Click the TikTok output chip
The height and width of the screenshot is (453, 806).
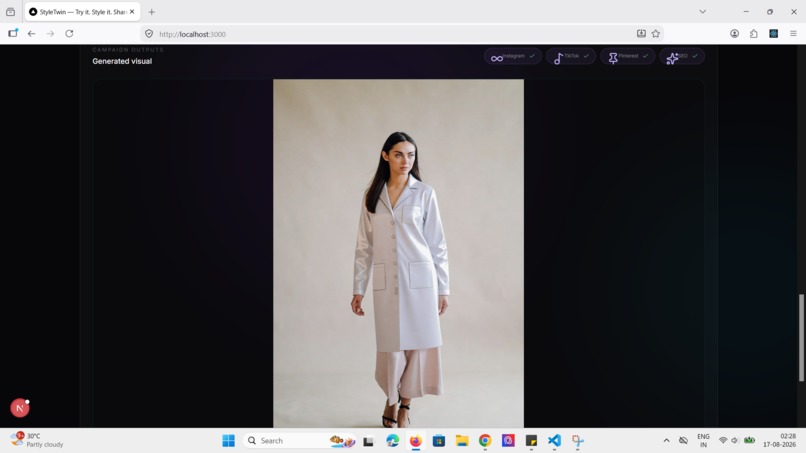click(x=571, y=57)
